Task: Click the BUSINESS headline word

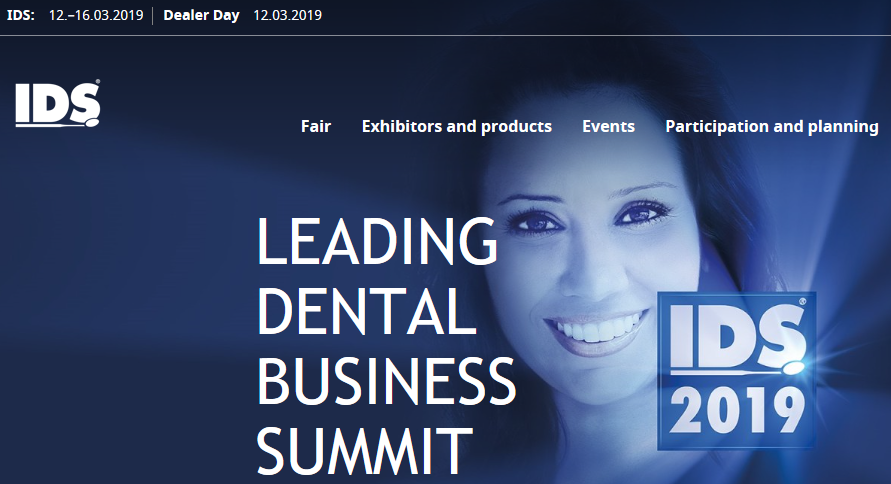Action: pyautogui.click(x=386, y=381)
